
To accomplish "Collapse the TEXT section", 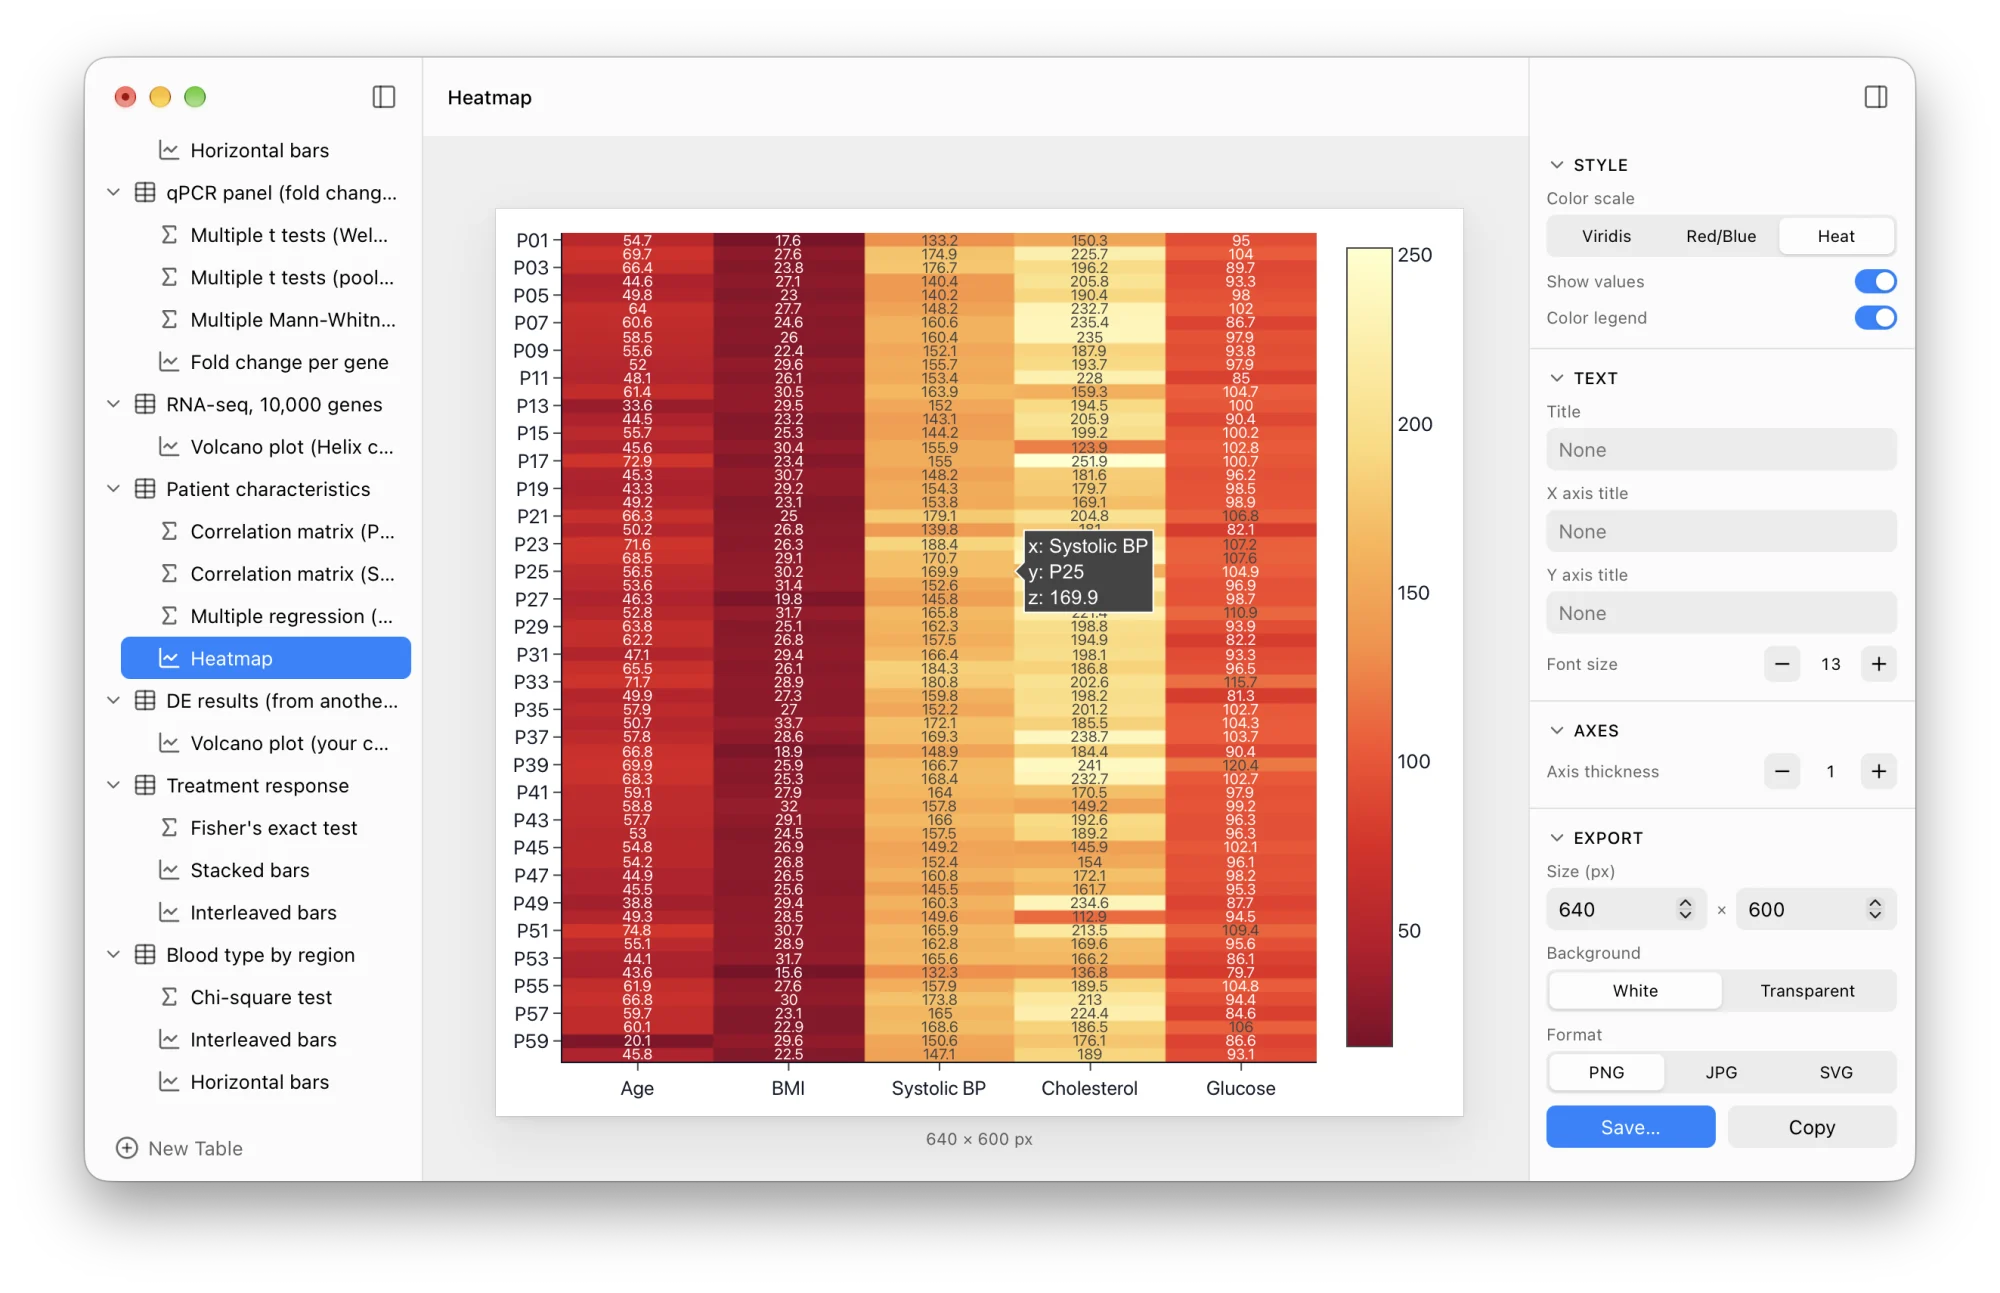I will coord(1556,378).
